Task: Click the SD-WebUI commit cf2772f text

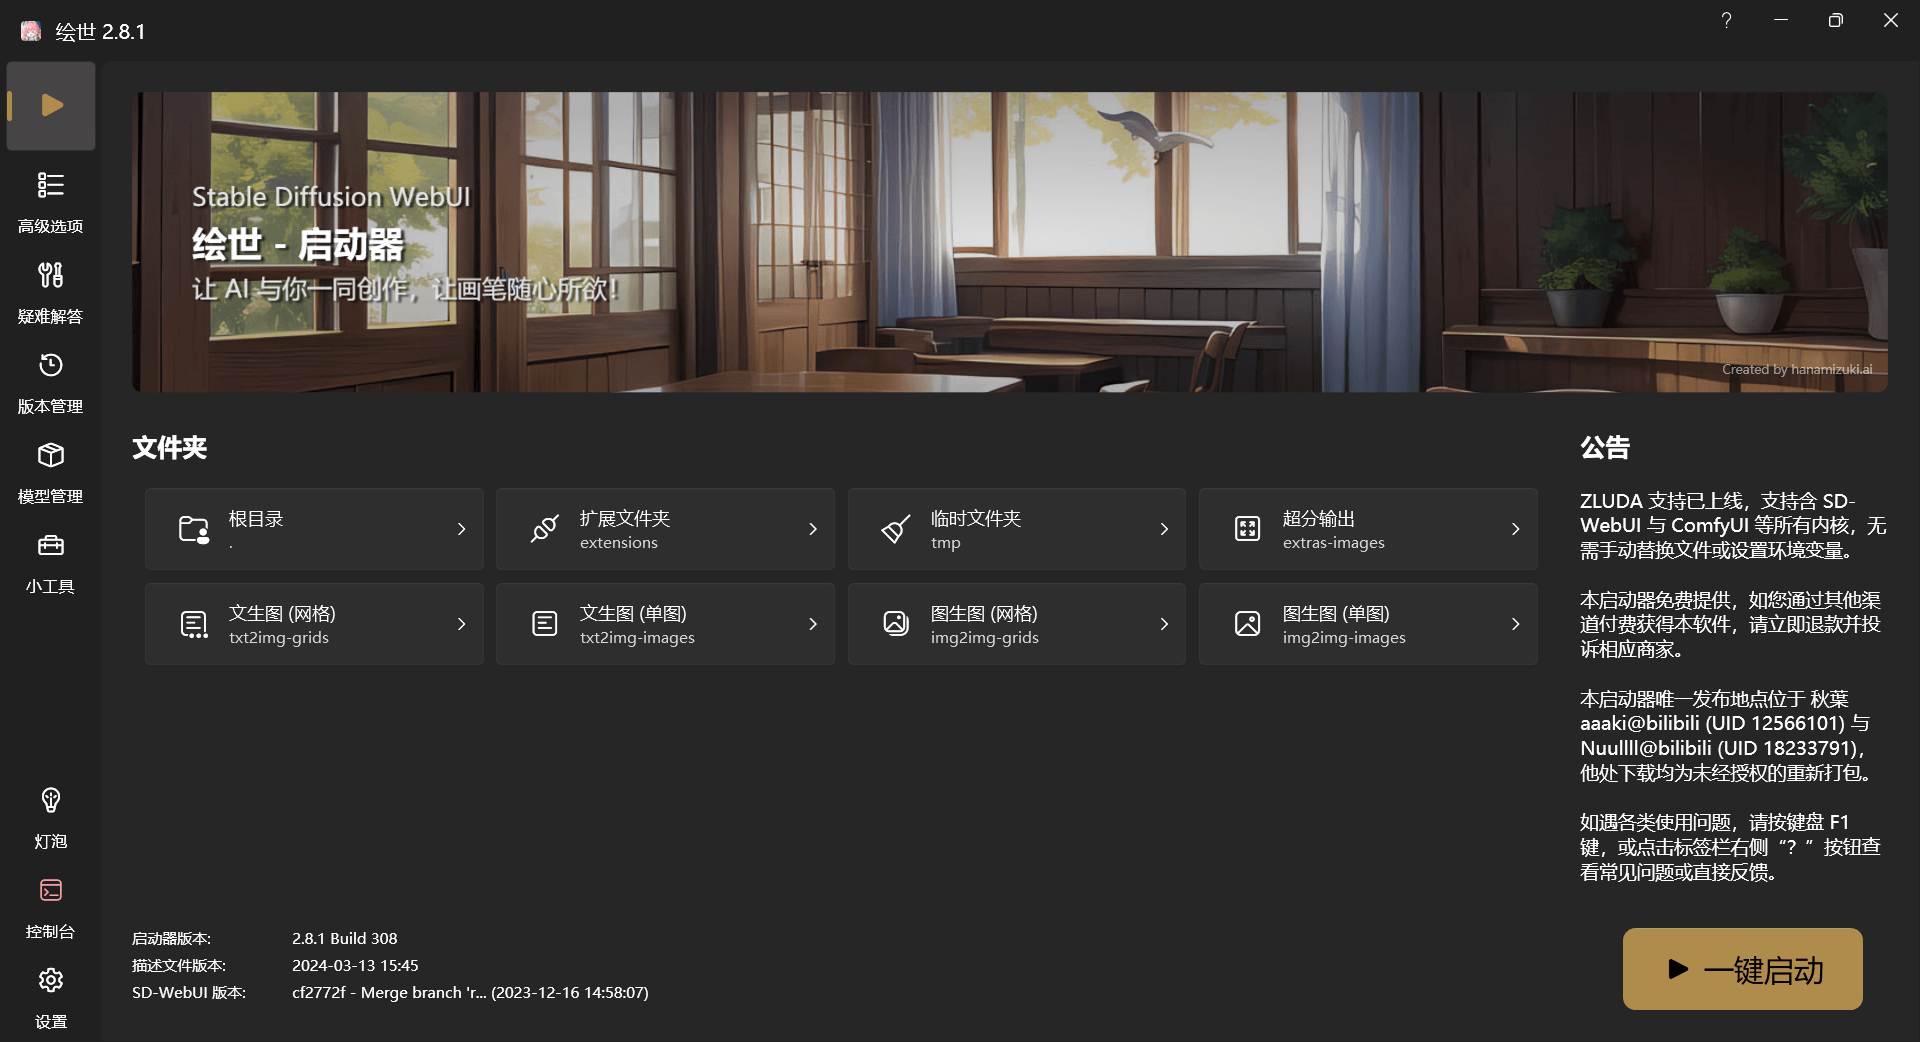Action: click(x=470, y=993)
